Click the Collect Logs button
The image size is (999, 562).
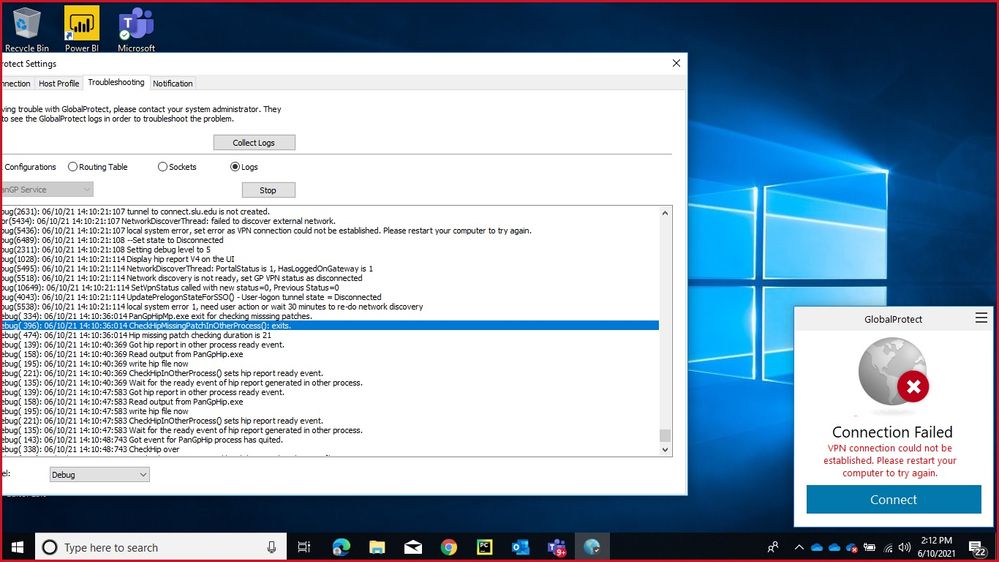254,143
